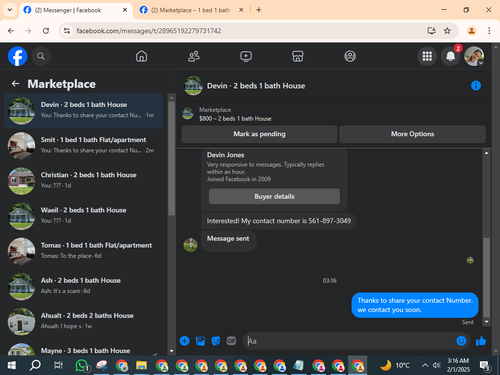Switch to the Messenger | Facebook browser tab
This screenshot has height=375, width=500.
[x=75, y=10]
